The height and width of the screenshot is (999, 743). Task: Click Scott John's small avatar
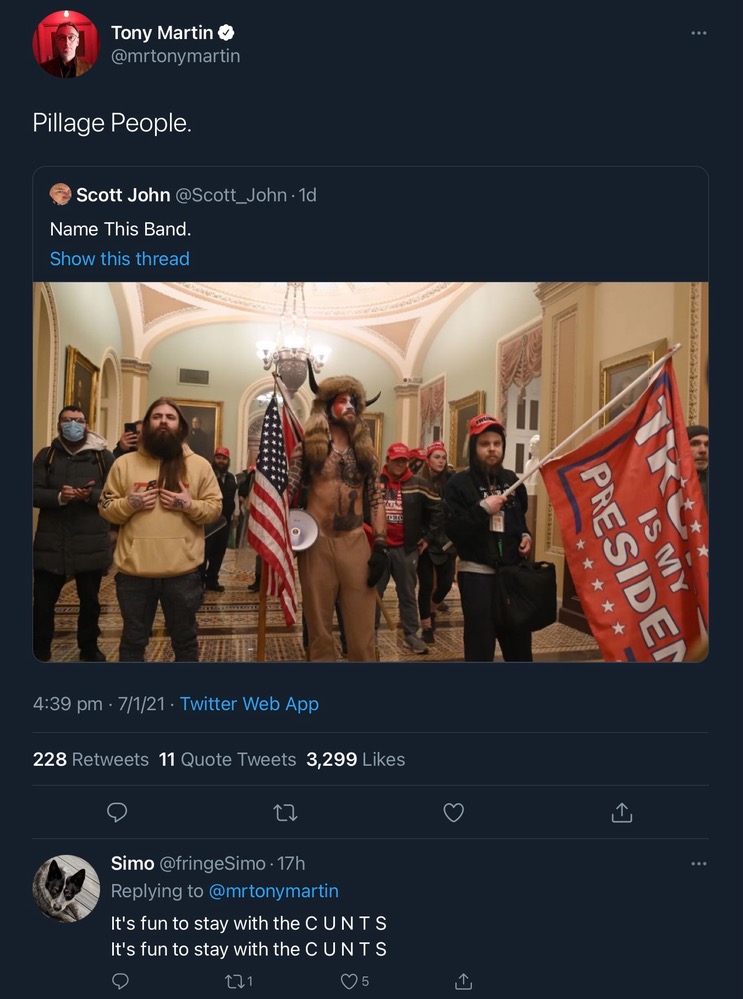(x=60, y=195)
